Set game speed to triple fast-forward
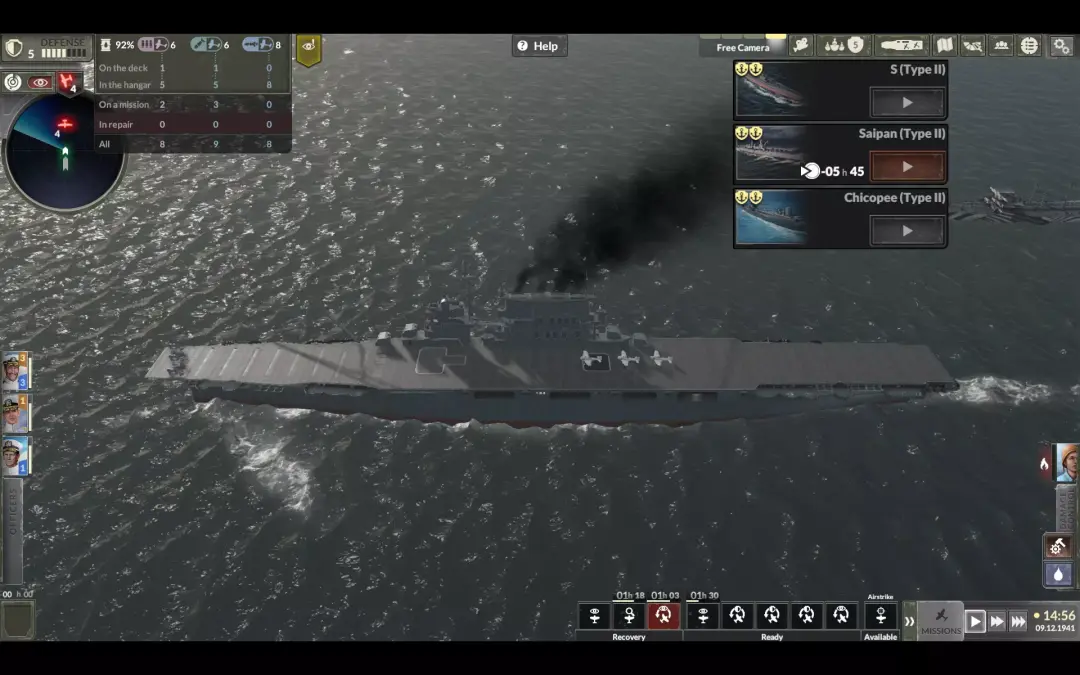1080x675 pixels. click(x=1018, y=622)
